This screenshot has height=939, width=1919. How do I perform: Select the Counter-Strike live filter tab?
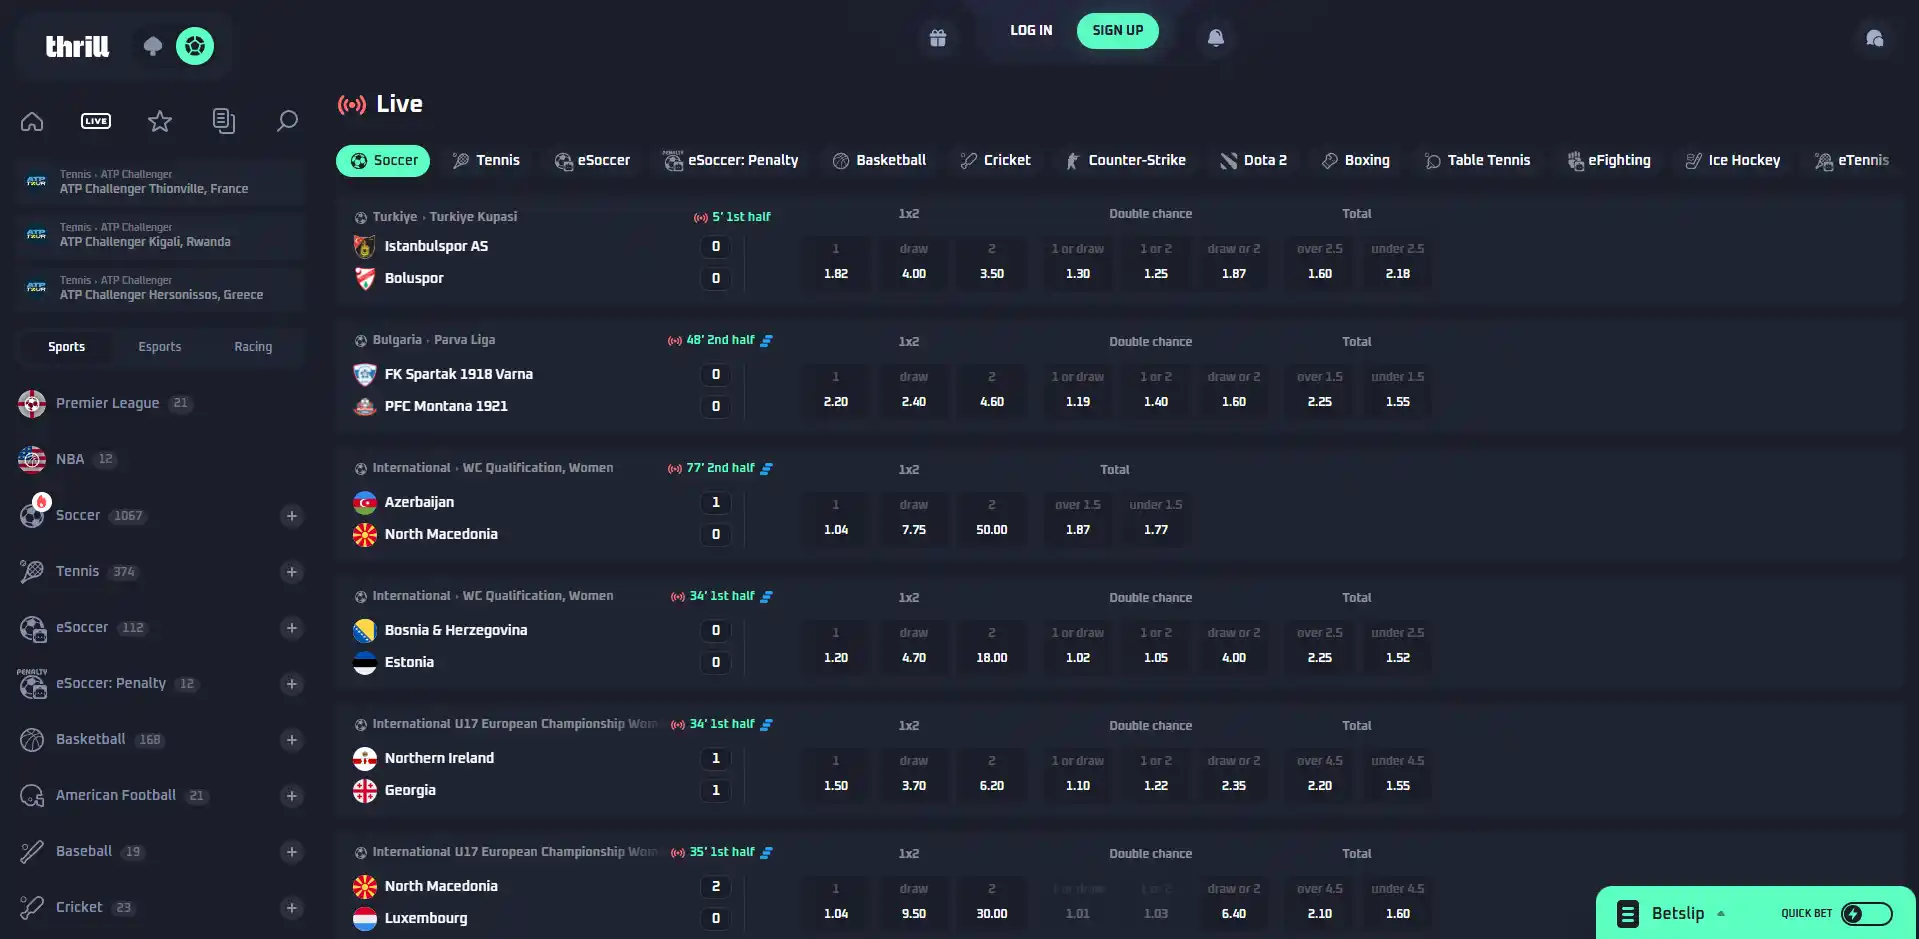coord(1125,160)
